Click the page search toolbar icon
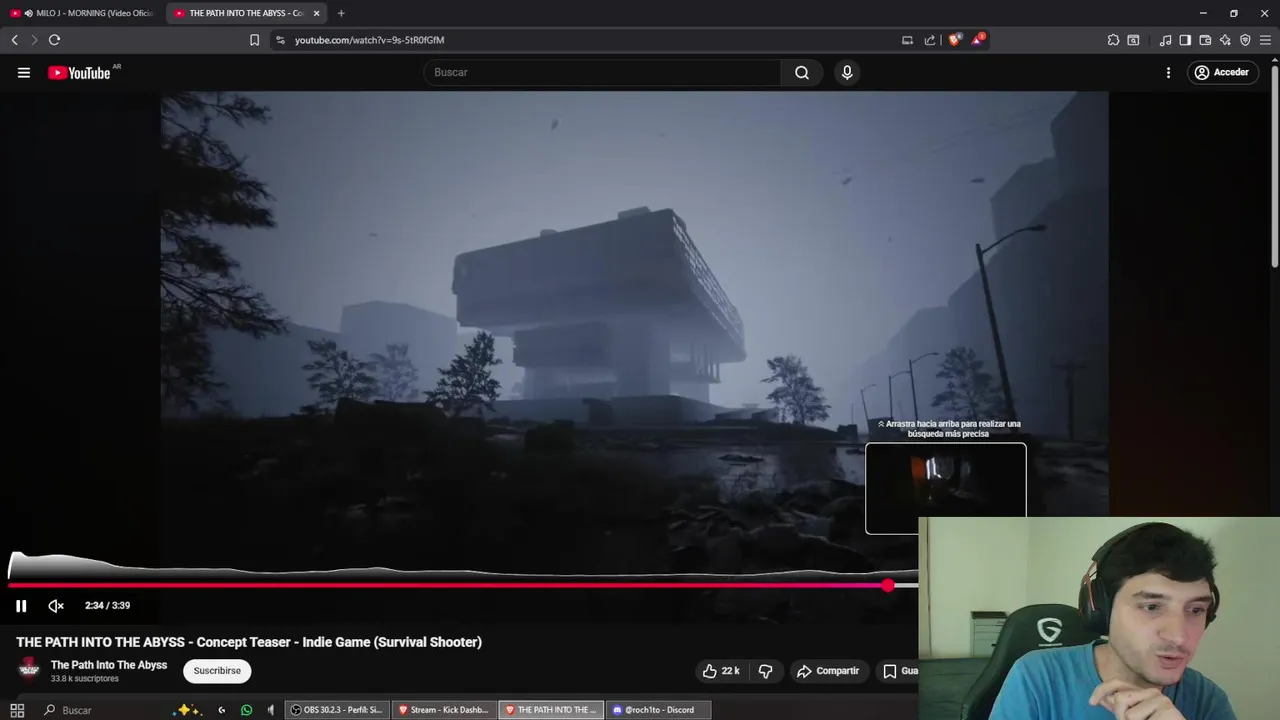 click(x=1133, y=40)
